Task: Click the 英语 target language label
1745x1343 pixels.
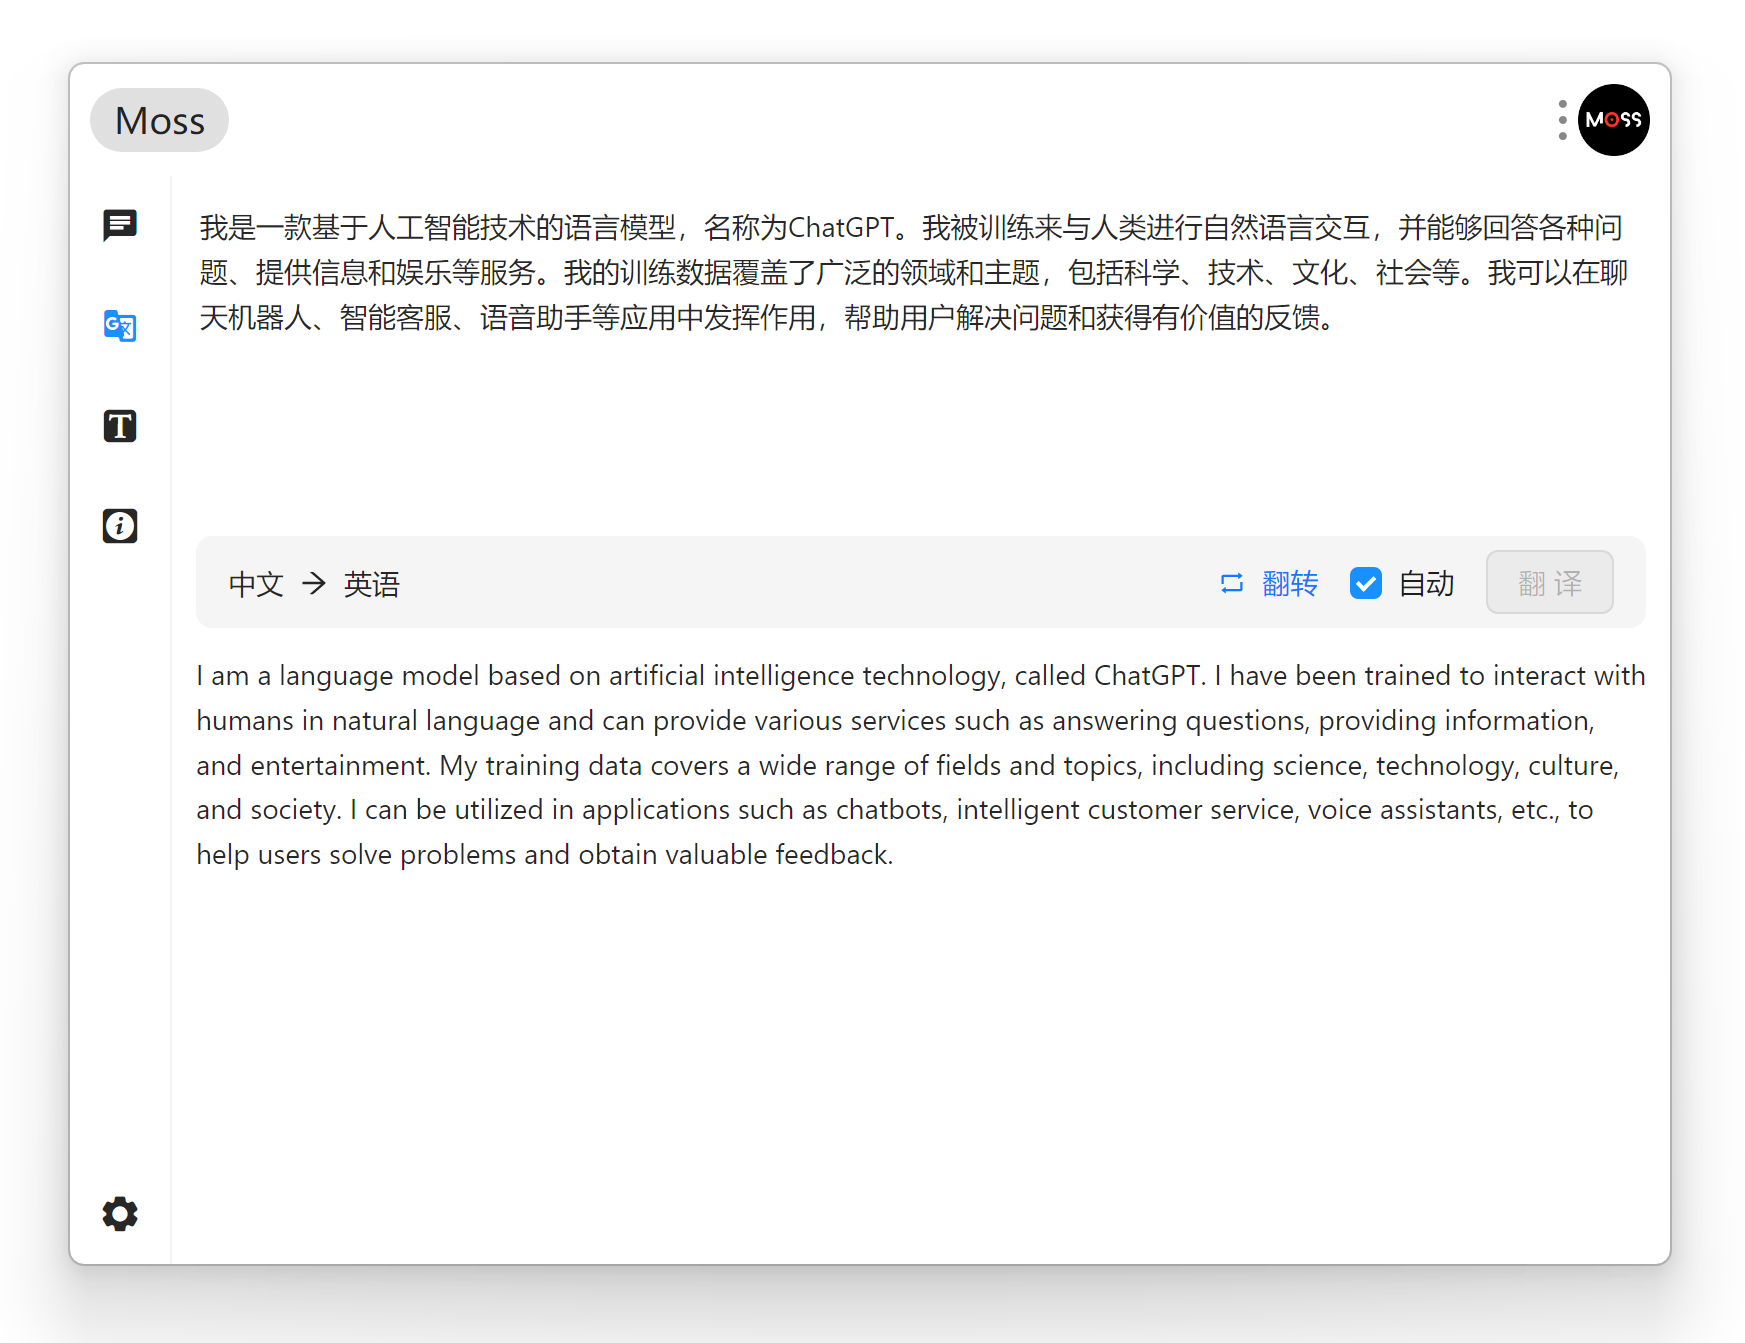Action: click(372, 584)
